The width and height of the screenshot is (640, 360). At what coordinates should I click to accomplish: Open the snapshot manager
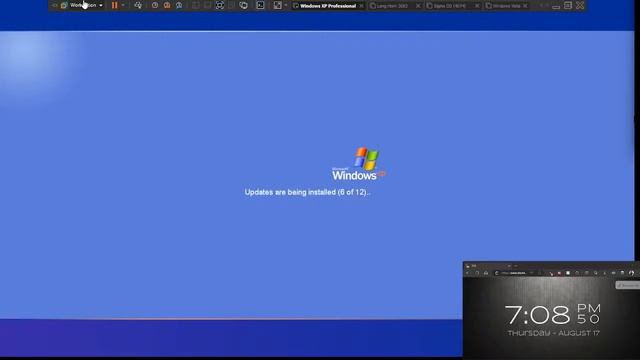[x=179, y=5]
